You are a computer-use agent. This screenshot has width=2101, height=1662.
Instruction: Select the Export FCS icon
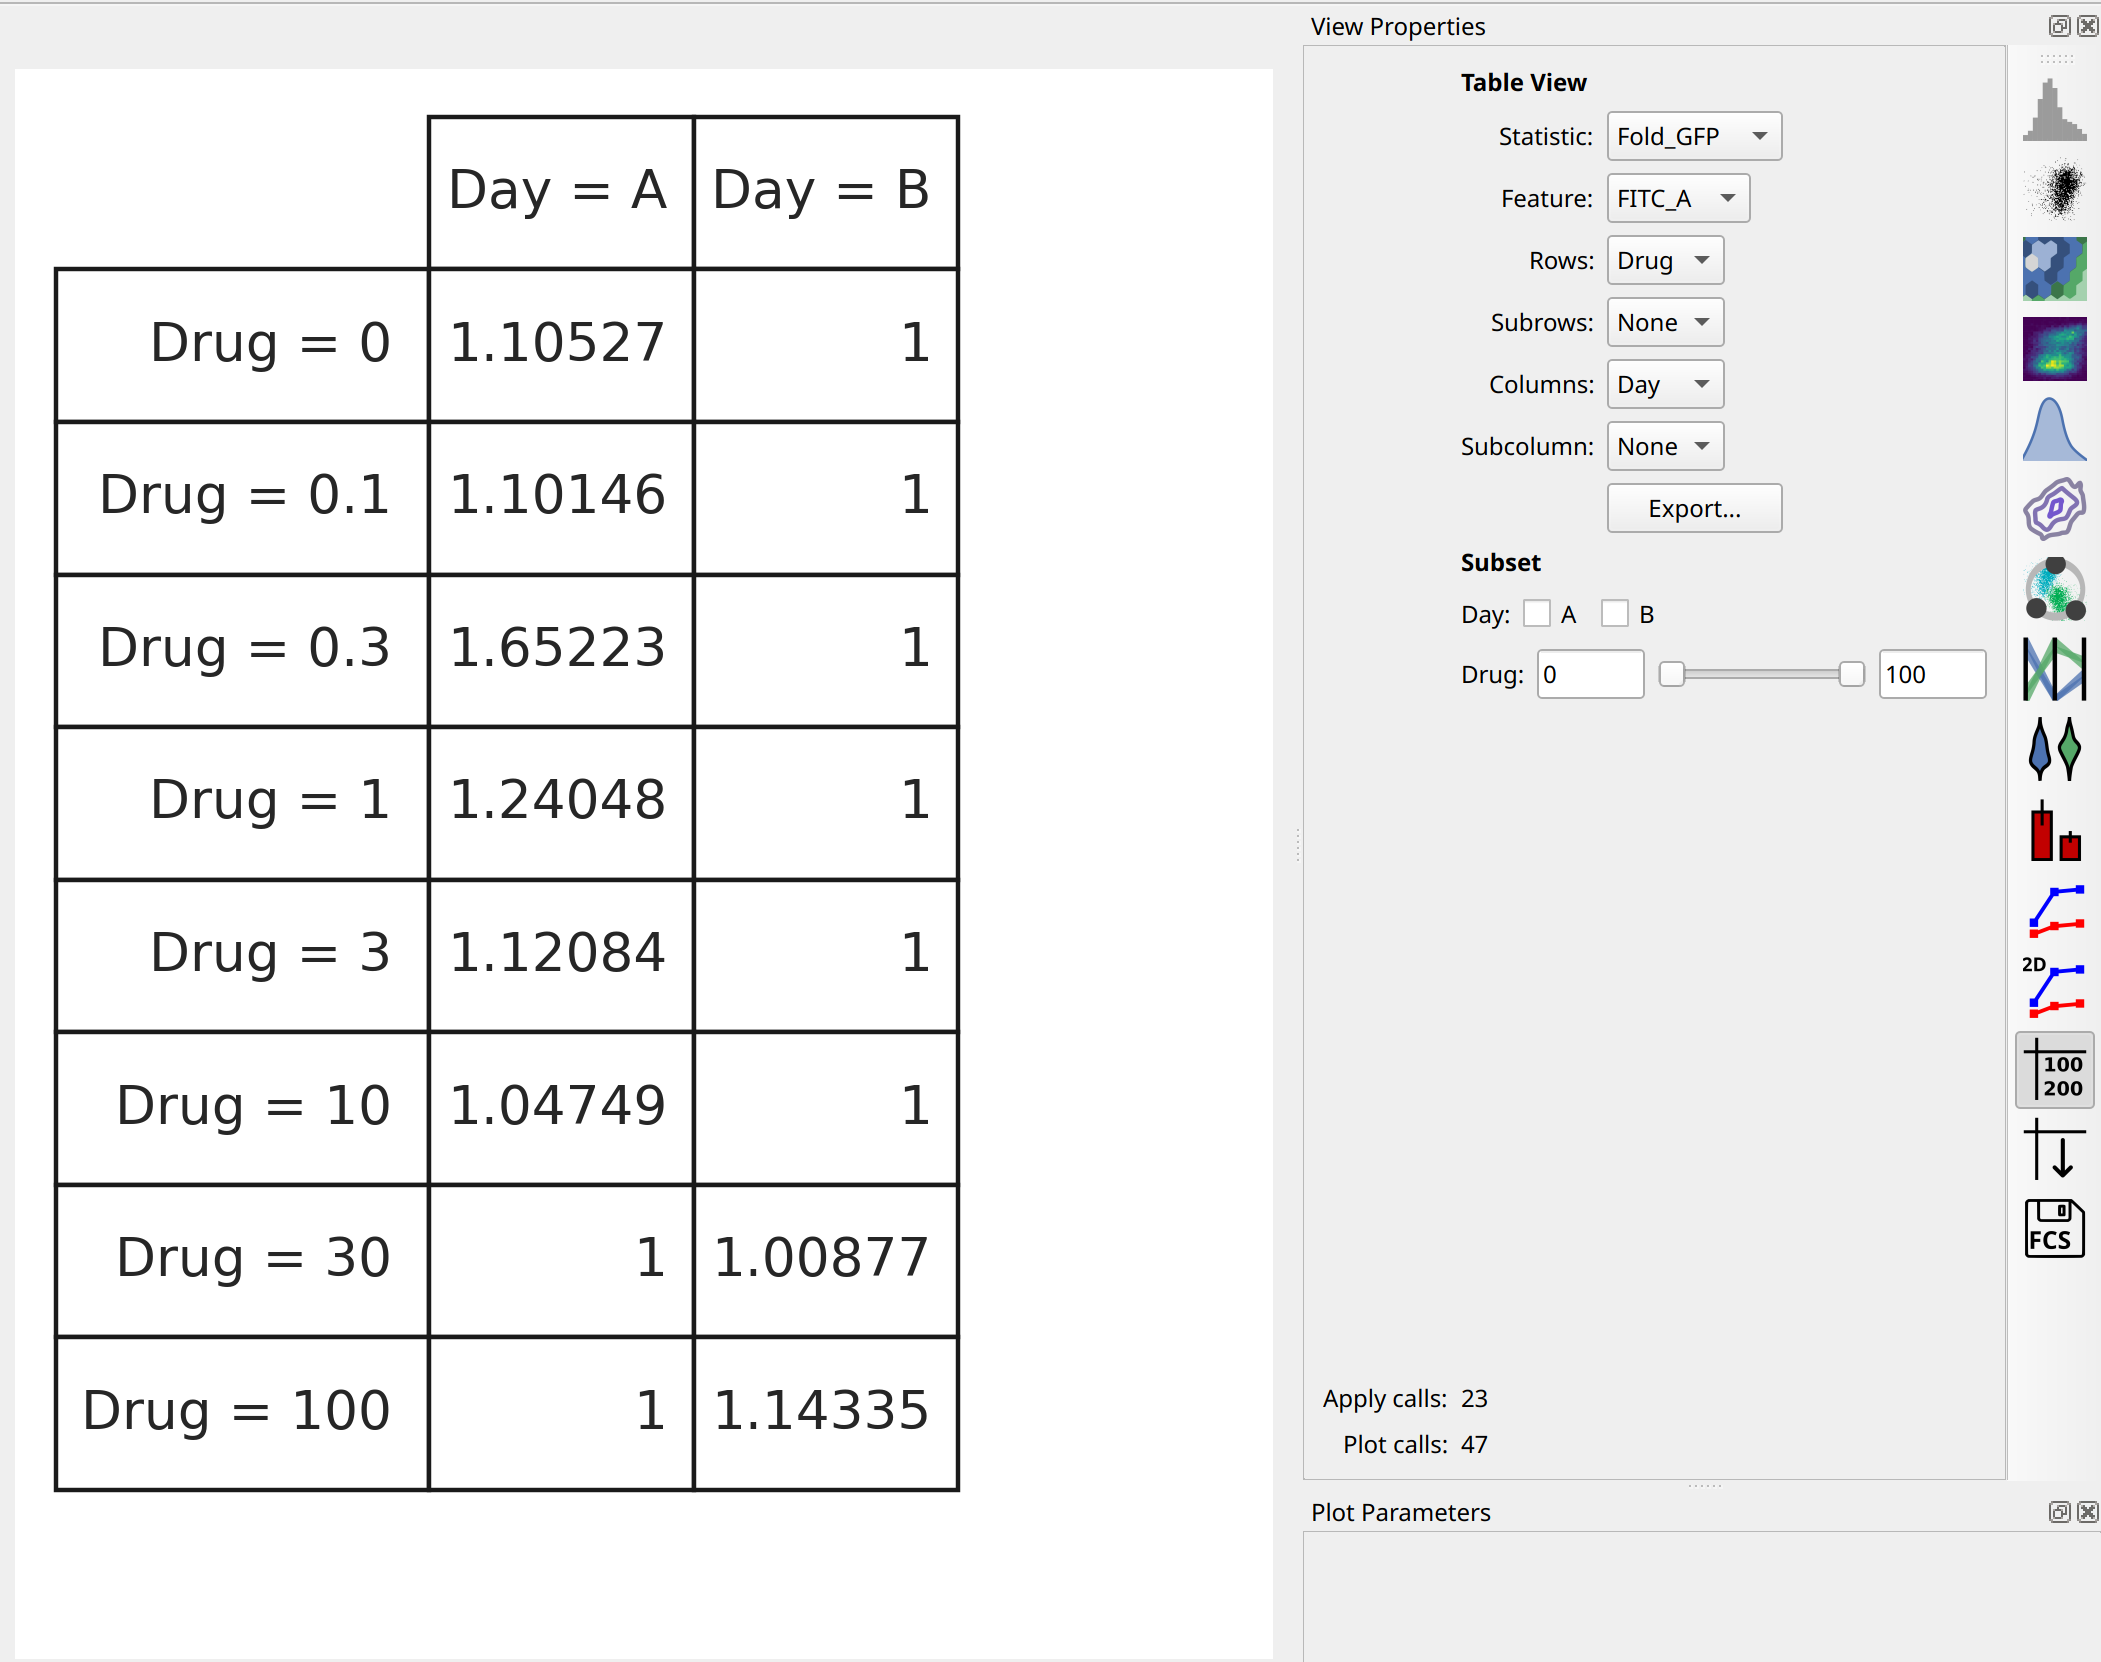point(2054,1229)
